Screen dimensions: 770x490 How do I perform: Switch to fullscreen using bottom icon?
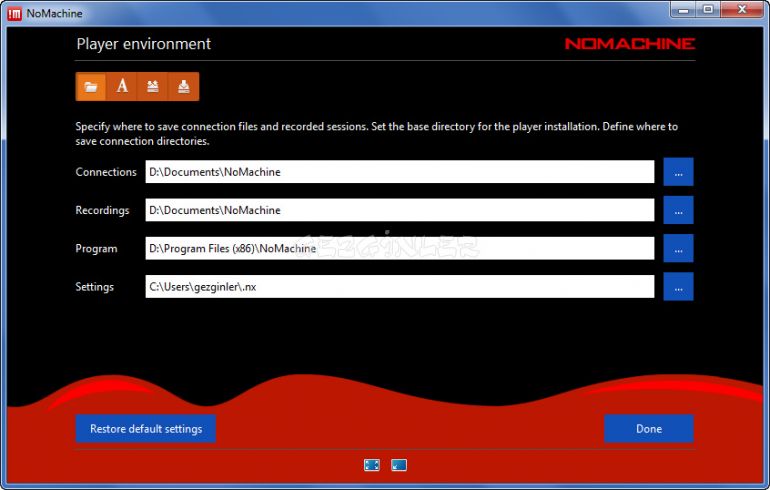tap(372, 465)
